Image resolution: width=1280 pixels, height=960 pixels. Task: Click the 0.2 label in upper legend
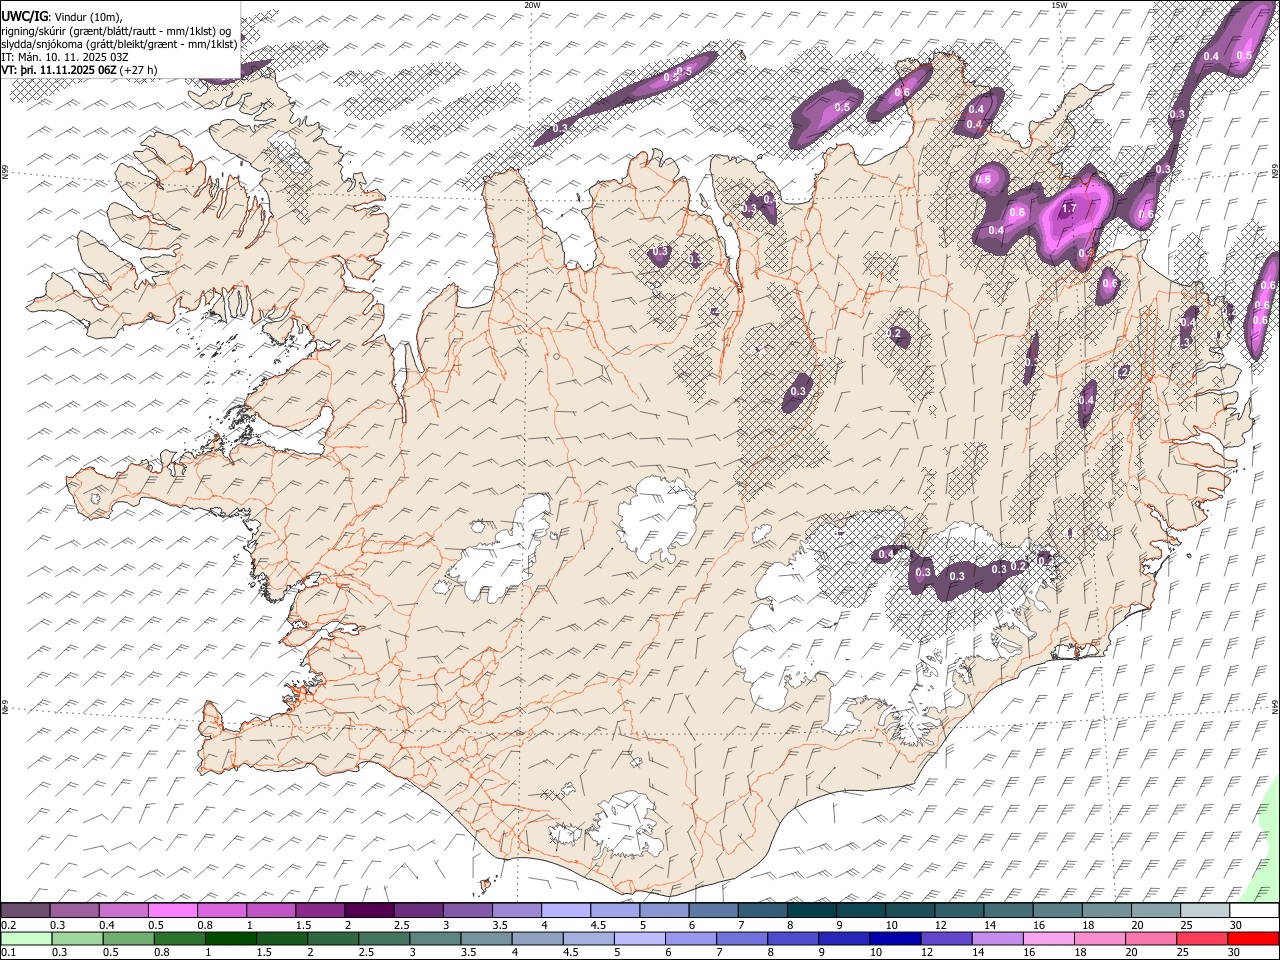[x=9, y=924]
